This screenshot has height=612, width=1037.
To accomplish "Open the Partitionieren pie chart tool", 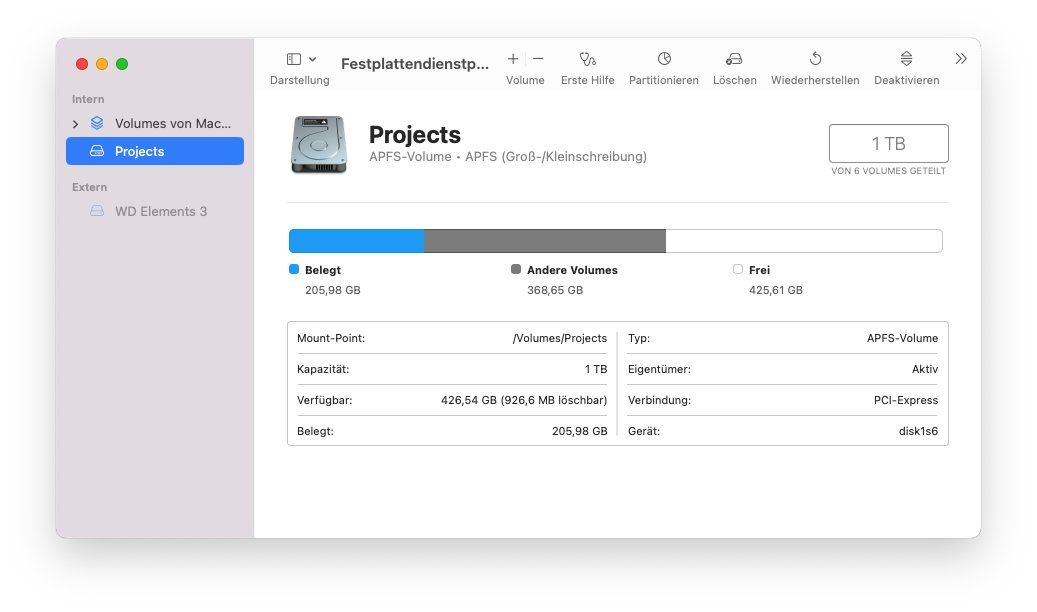I will coord(663,59).
